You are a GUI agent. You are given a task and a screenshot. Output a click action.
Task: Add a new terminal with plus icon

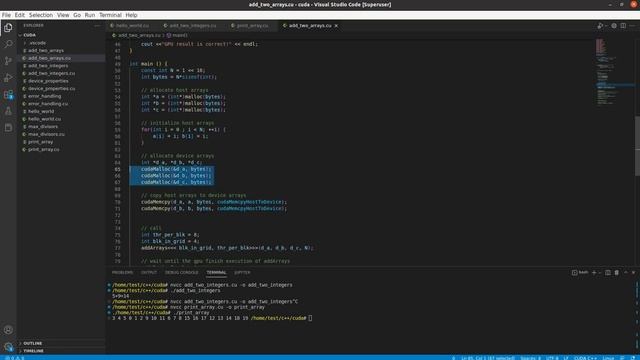point(594,273)
